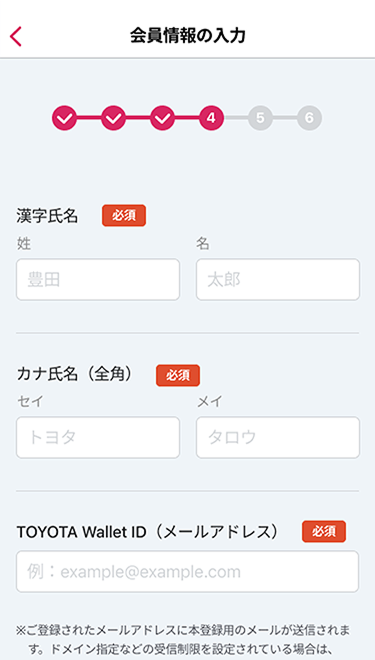Click the TOYOTA Wallet ID（メールアドレス） label
This screenshot has height=660, width=375.
pyautogui.click(x=148, y=532)
